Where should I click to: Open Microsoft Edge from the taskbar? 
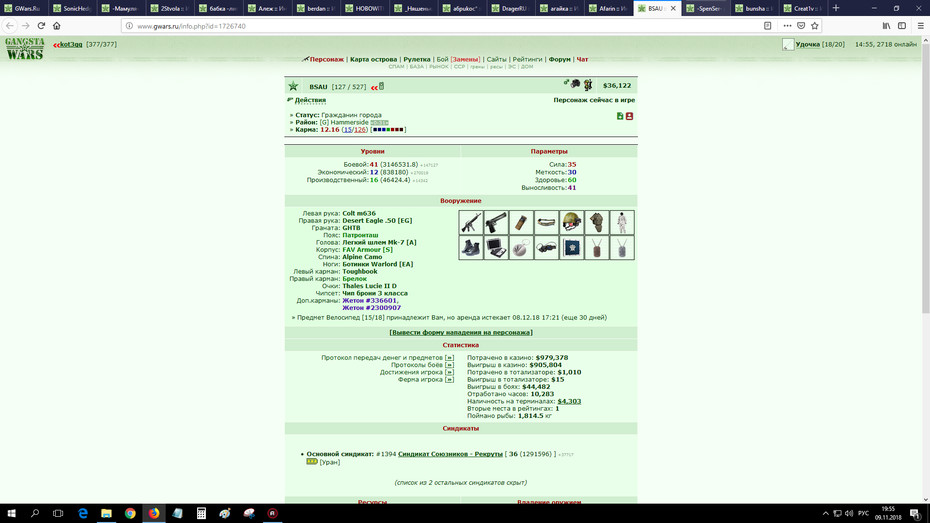83,513
